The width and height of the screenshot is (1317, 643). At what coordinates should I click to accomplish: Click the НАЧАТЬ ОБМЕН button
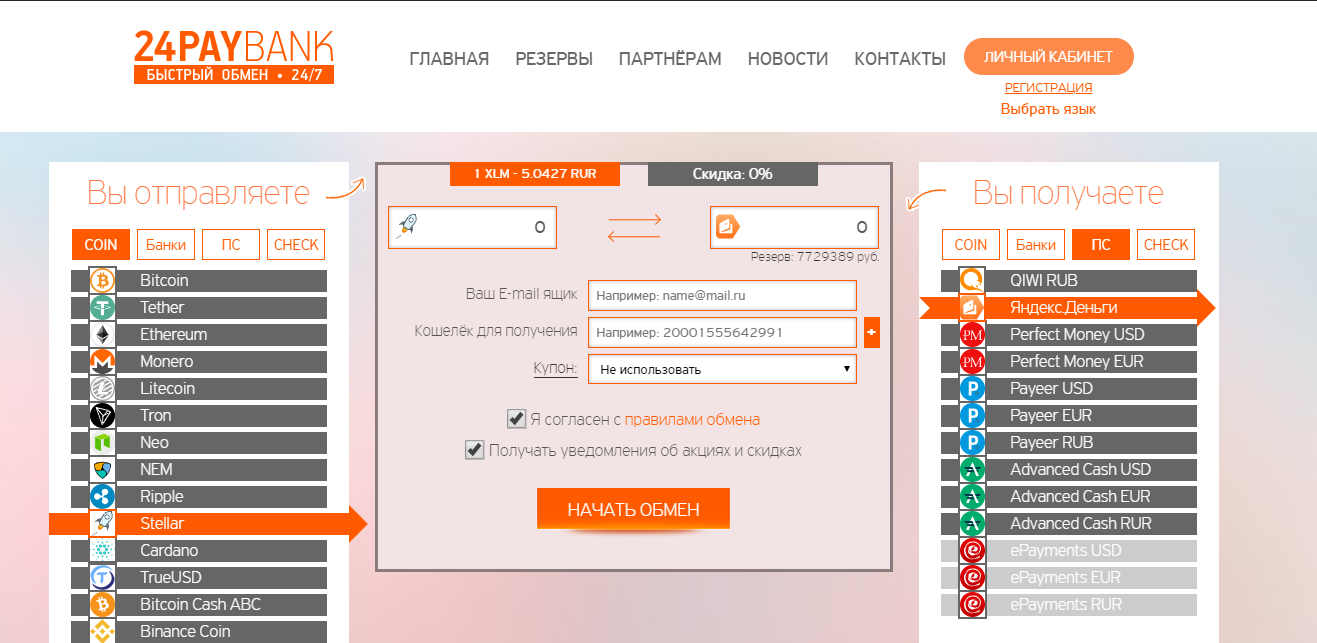(x=633, y=509)
